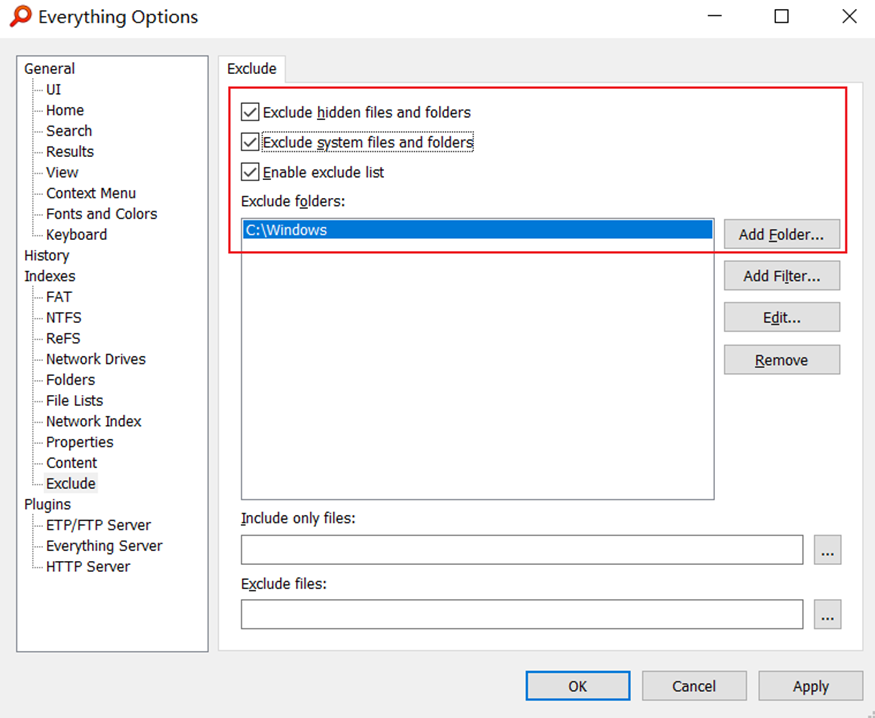Open Content index settings
The image size is (875, 718).
[x=71, y=462]
